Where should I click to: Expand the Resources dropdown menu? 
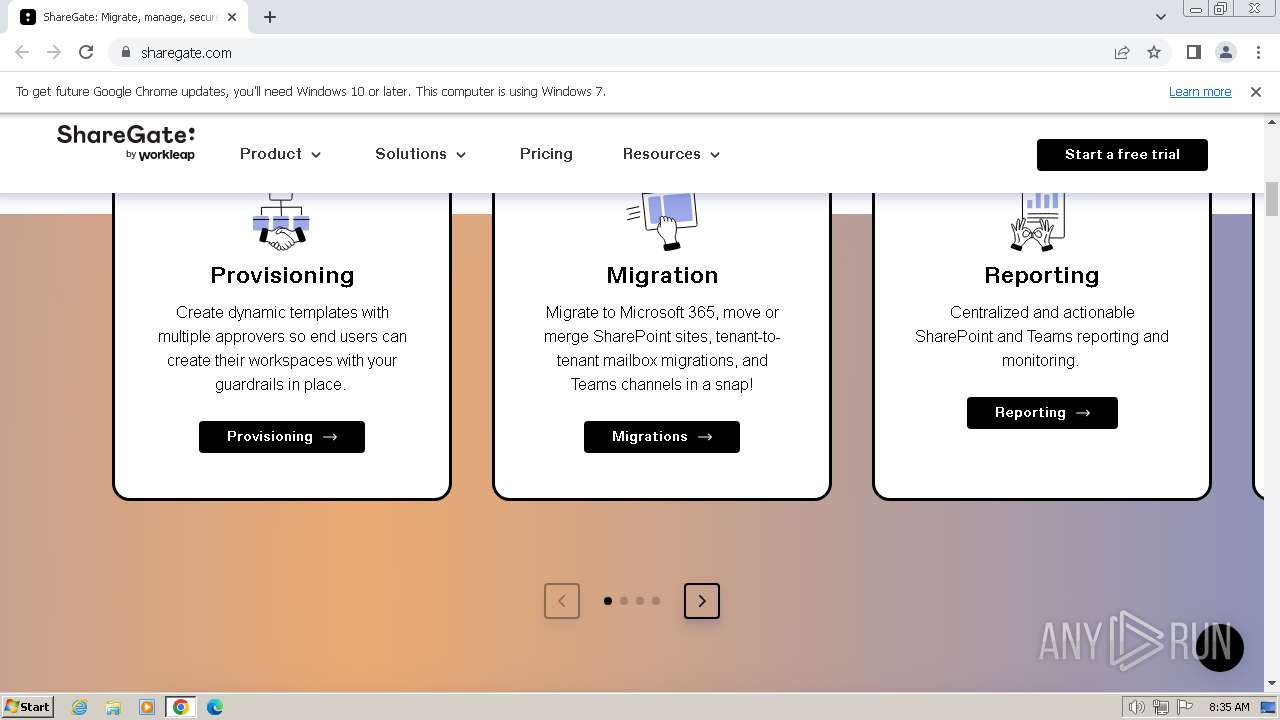click(x=672, y=154)
